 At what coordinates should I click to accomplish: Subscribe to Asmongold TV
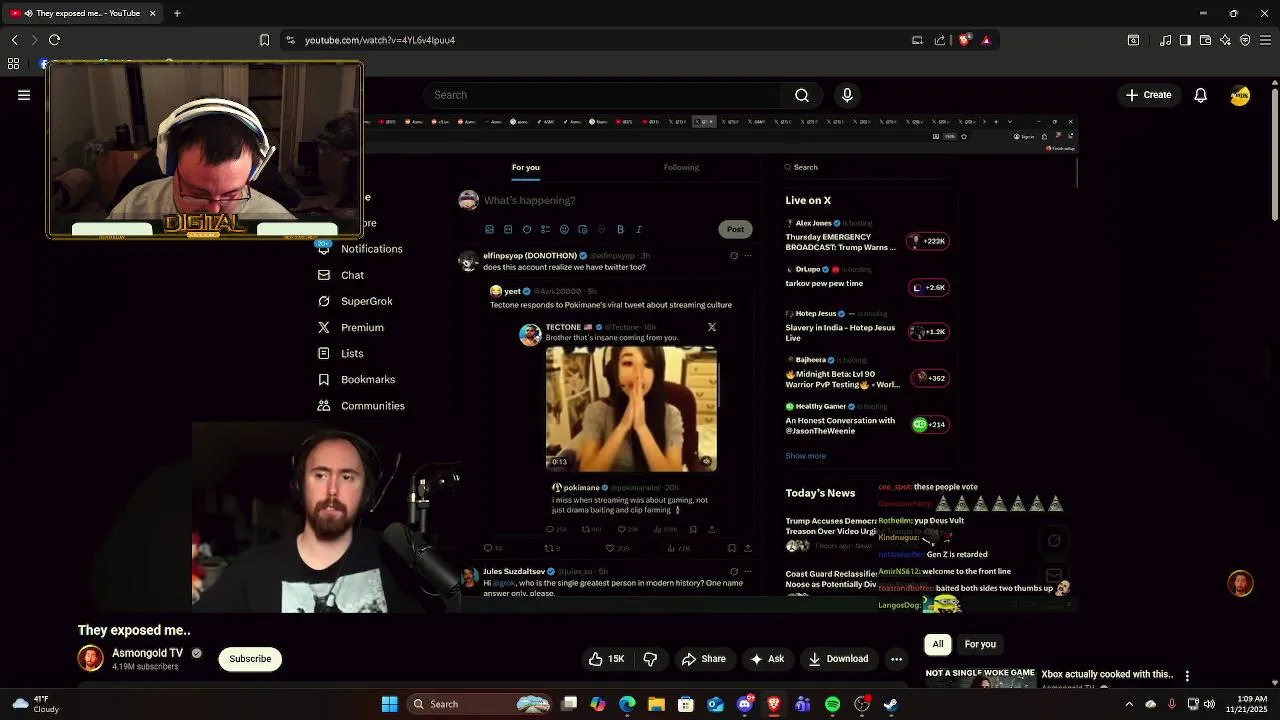[250, 659]
